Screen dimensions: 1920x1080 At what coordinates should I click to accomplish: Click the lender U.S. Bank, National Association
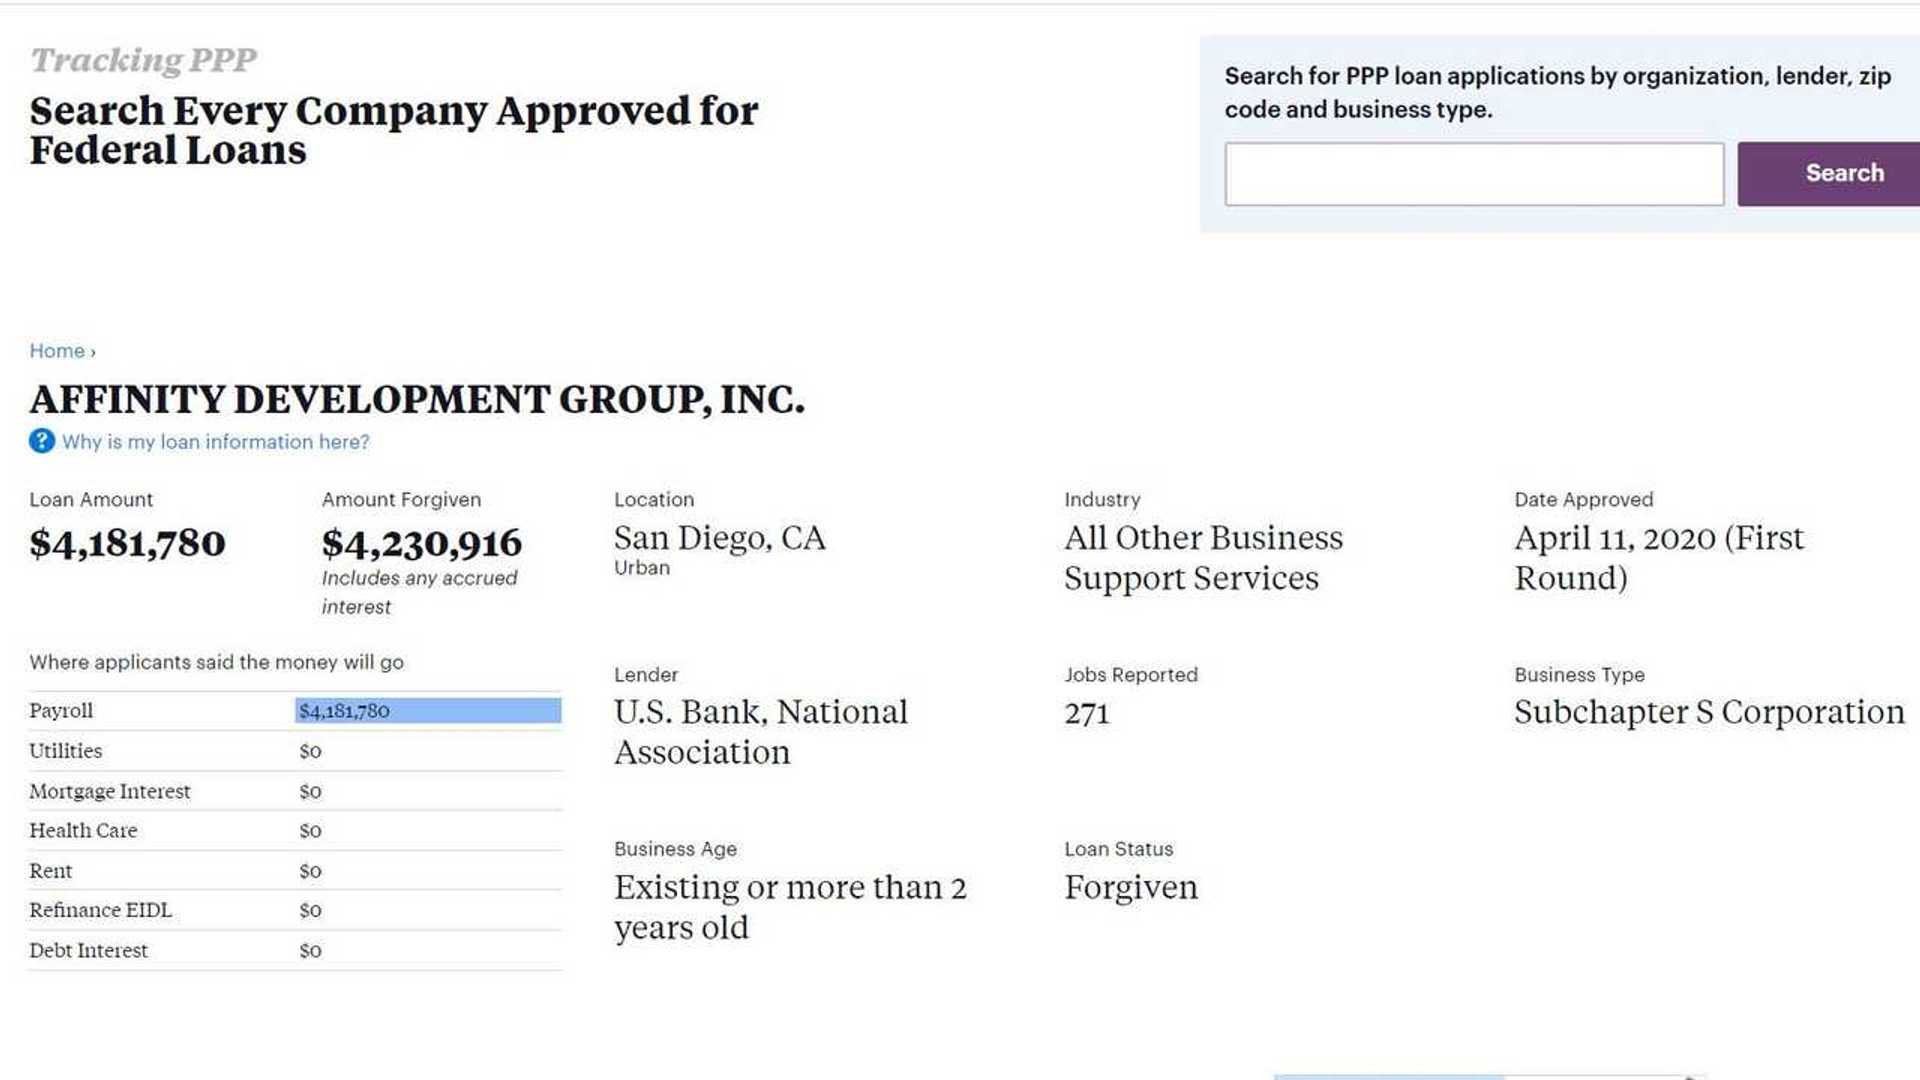coord(761,732)
